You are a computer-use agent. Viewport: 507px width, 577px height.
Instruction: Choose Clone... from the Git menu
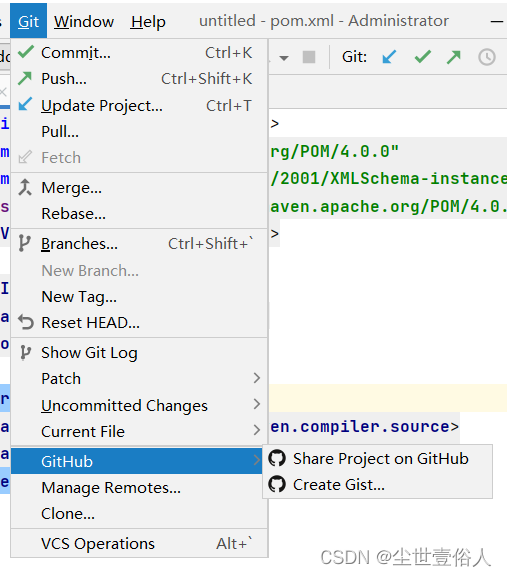139,514
